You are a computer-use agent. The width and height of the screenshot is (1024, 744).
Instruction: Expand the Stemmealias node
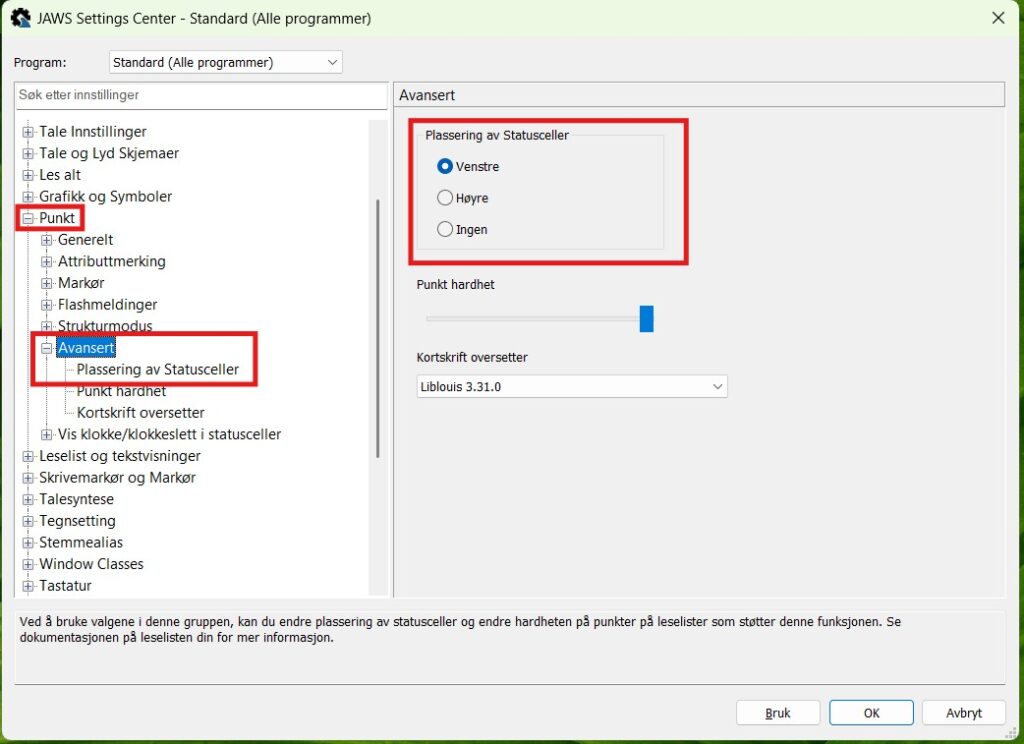pos(28,542)
